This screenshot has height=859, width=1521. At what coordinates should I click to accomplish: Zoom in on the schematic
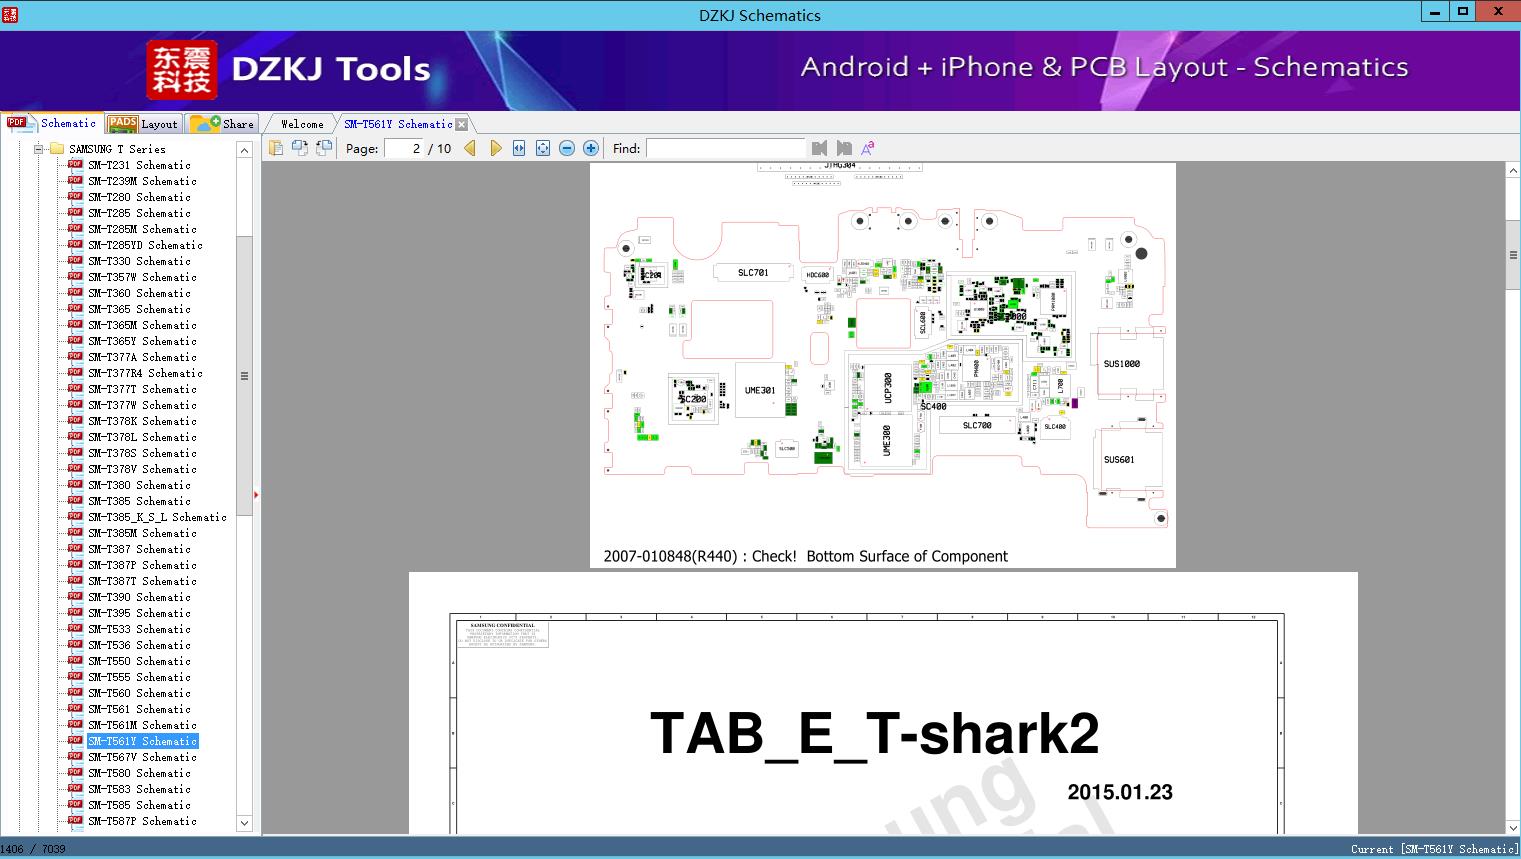(x=591, y=148)
